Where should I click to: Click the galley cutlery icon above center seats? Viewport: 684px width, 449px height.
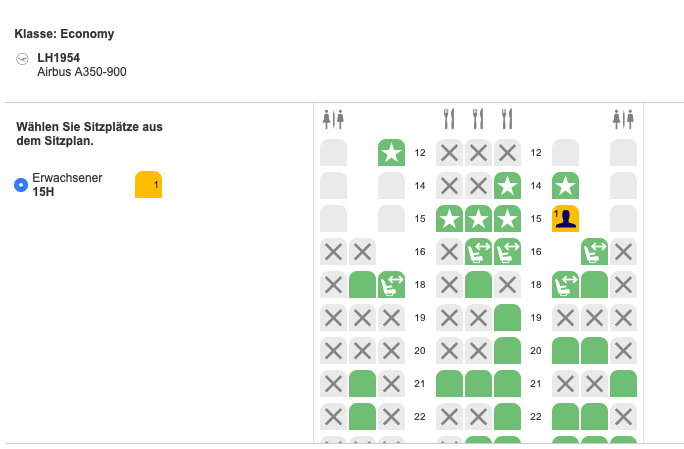[478, 120]
